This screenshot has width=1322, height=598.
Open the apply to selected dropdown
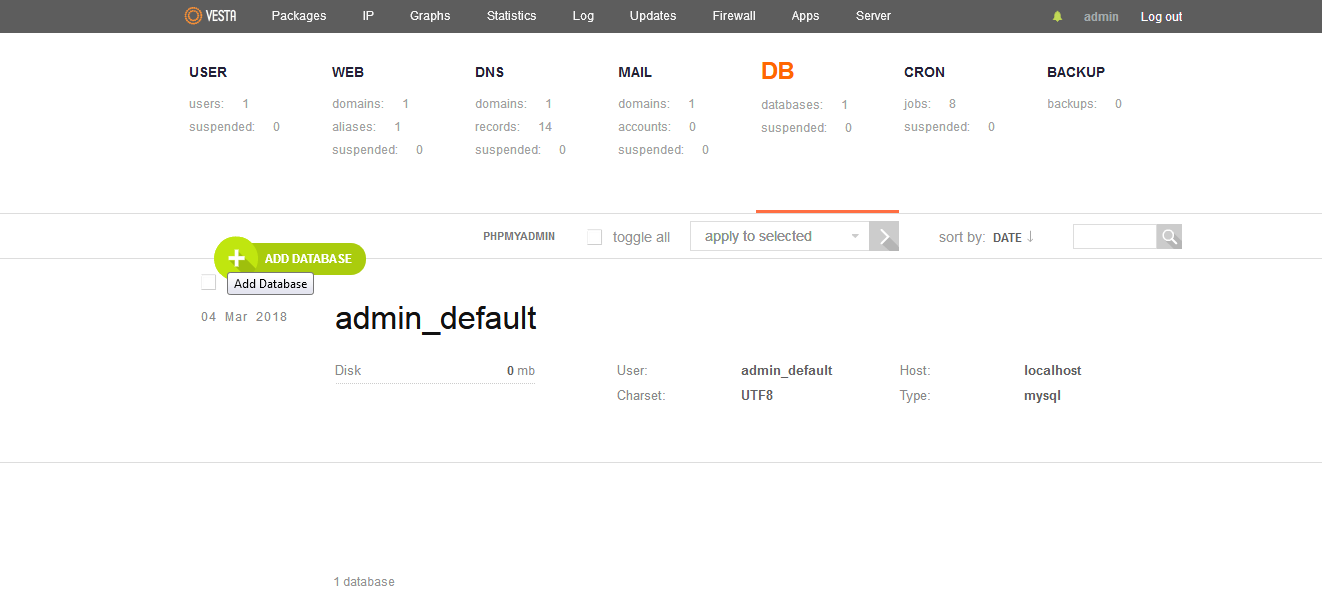(779, 237)
